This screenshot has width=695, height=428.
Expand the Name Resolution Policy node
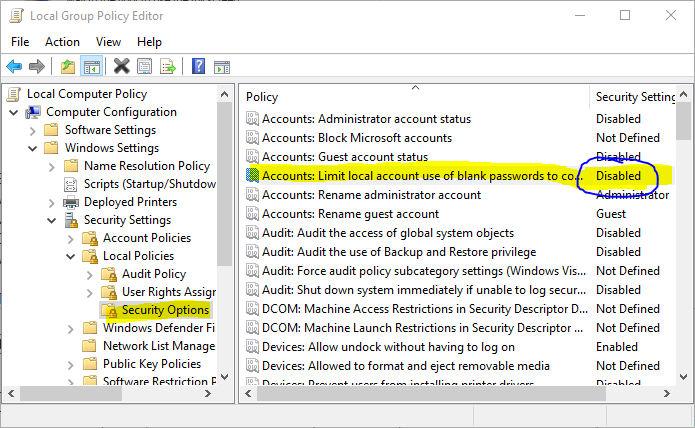pos(51,167)
